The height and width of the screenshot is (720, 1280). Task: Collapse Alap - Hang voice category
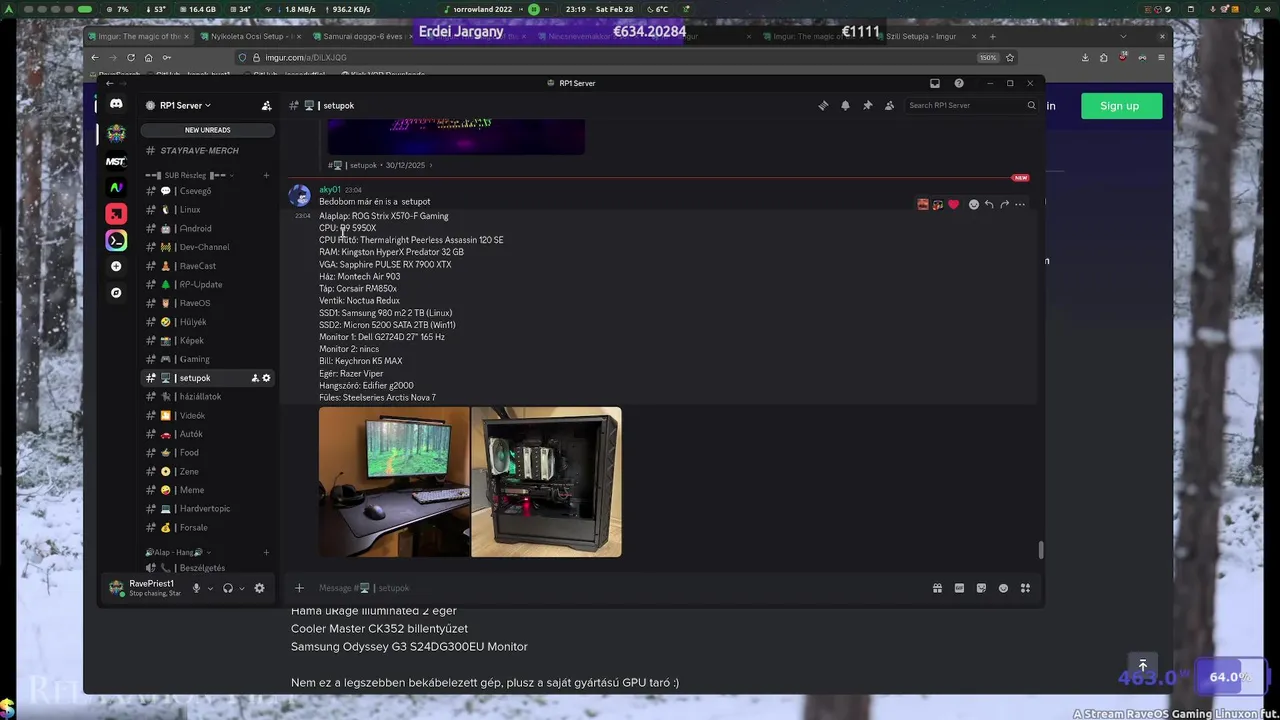coord(179,552)
